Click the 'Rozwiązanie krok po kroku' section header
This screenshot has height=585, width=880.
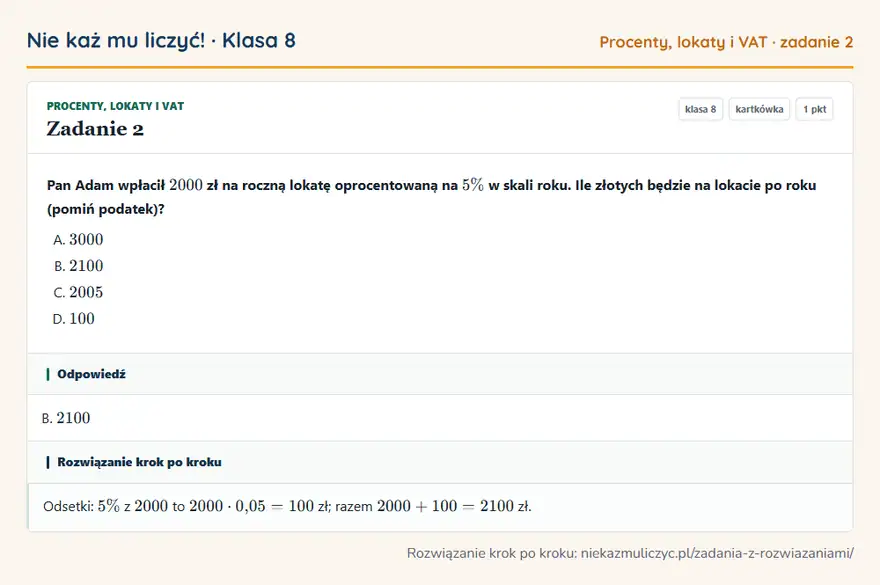[x=139, y=462]
